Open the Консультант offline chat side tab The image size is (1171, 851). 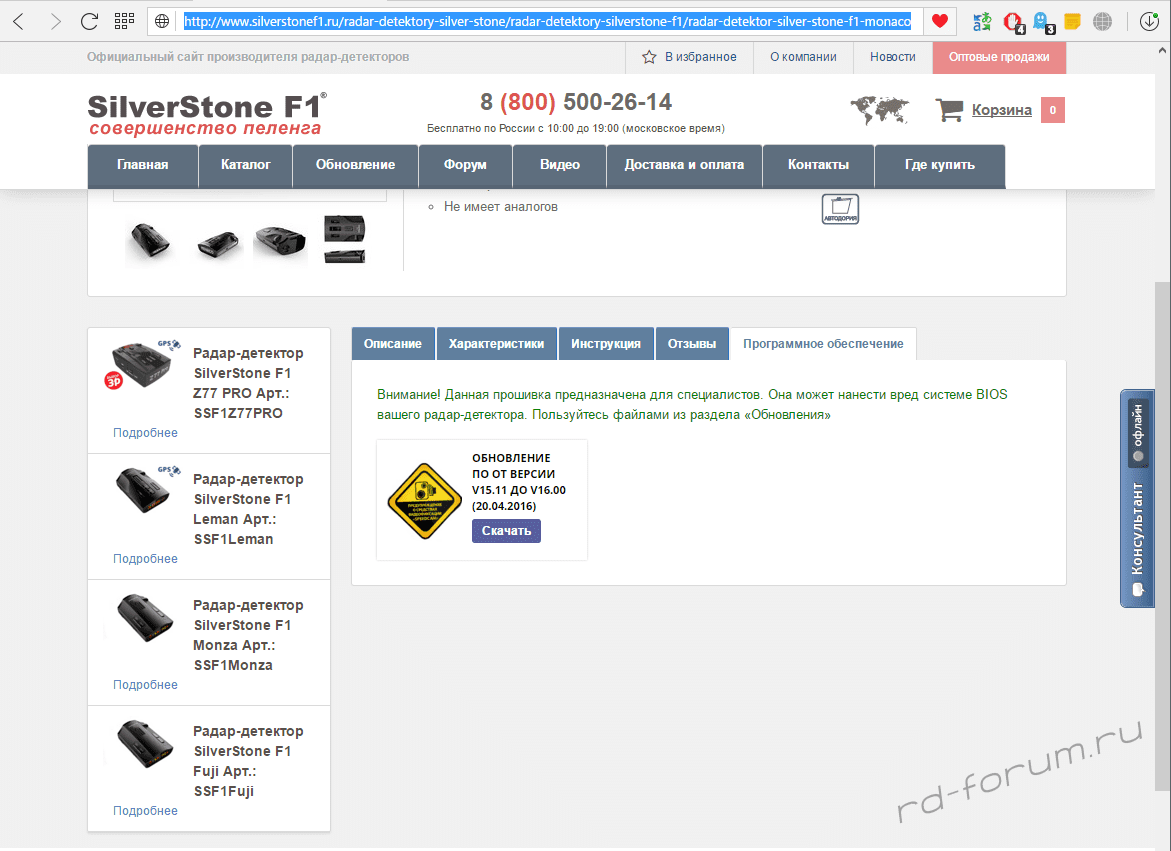(1136, 498)
